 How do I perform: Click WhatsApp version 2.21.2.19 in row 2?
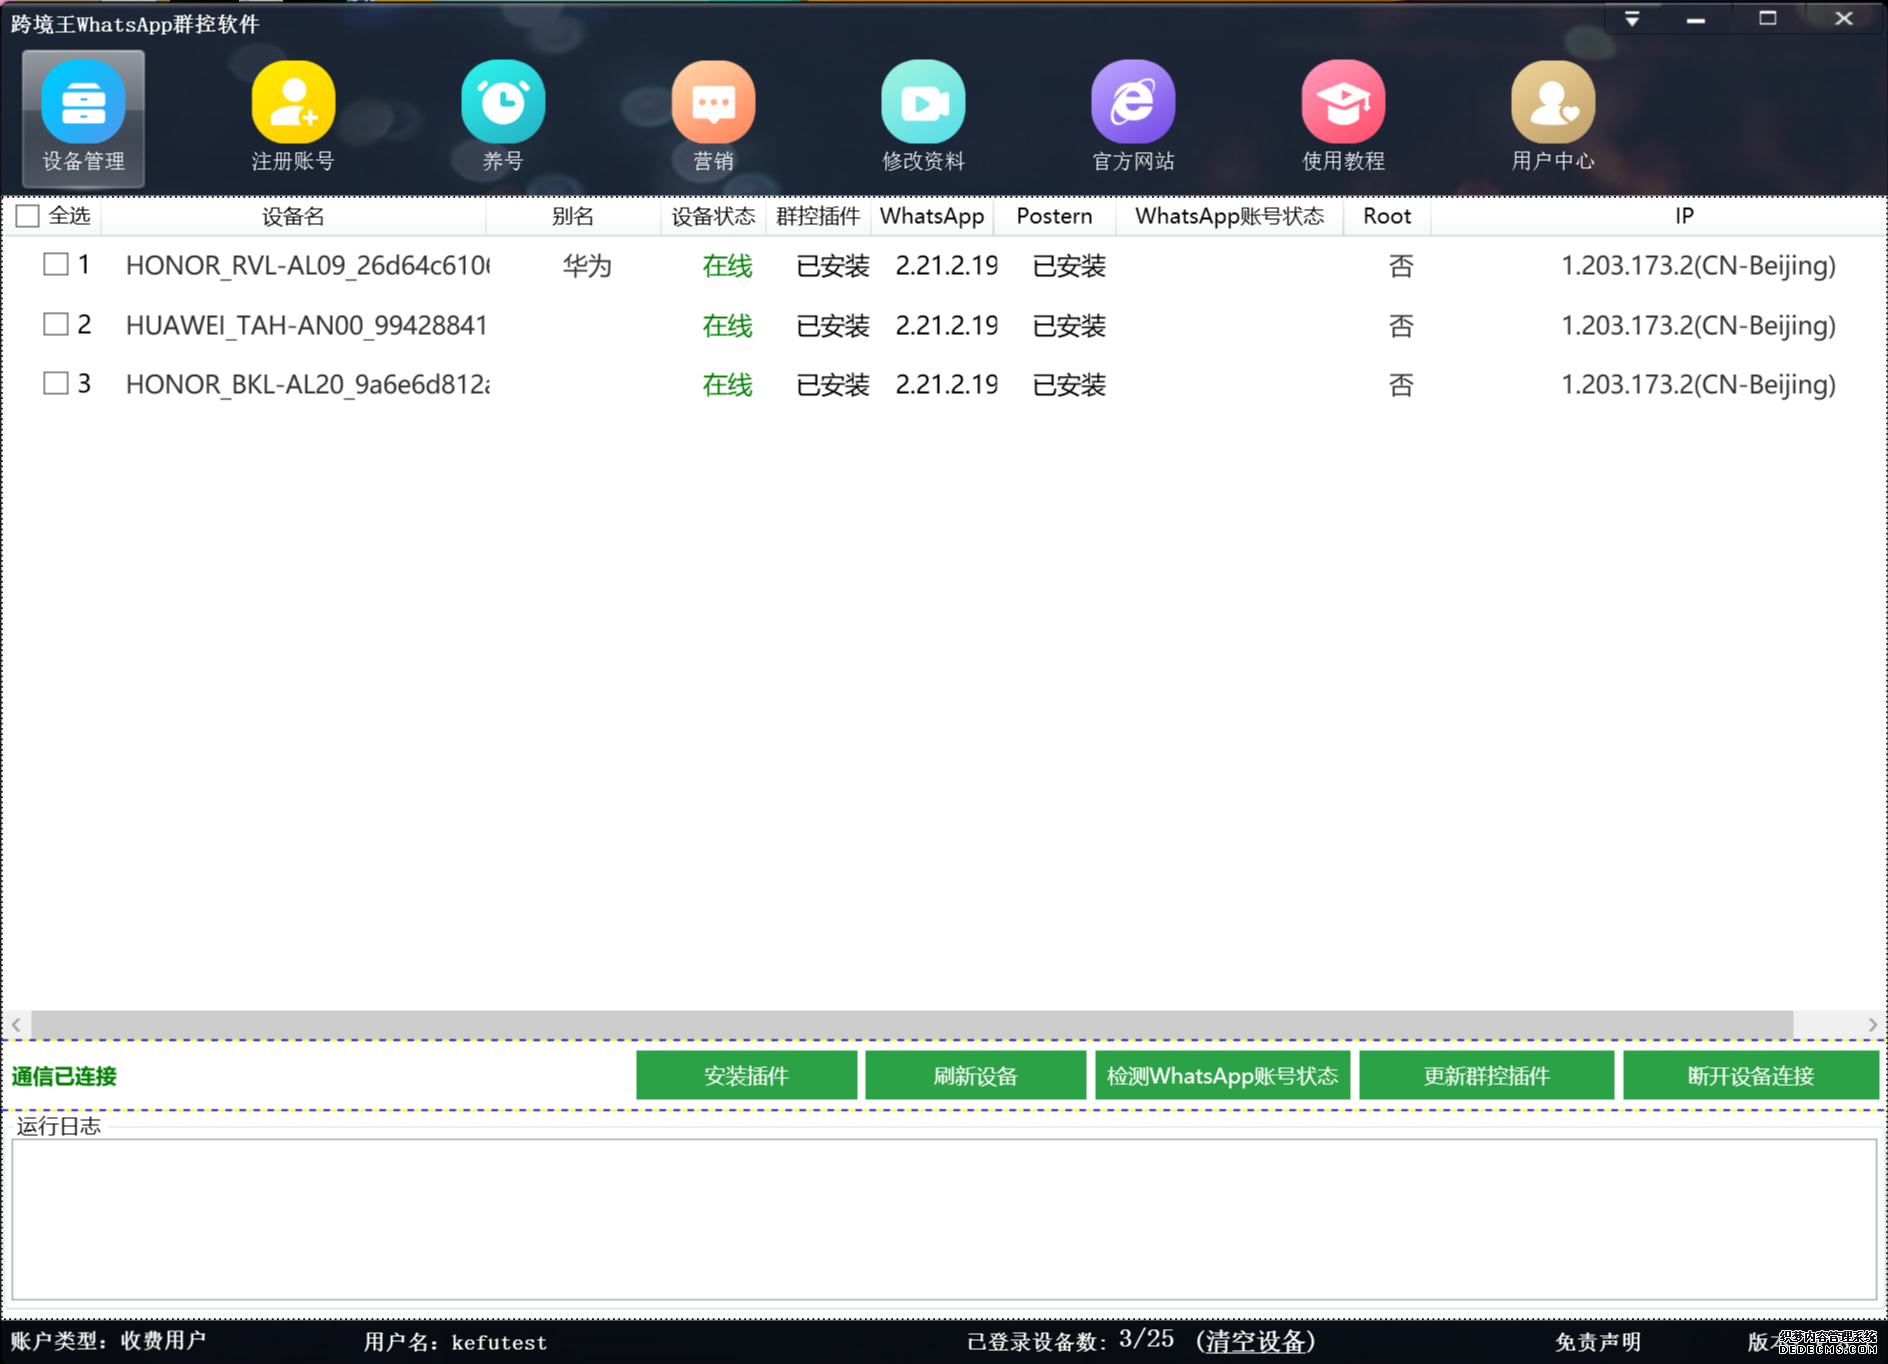[946, 325]
